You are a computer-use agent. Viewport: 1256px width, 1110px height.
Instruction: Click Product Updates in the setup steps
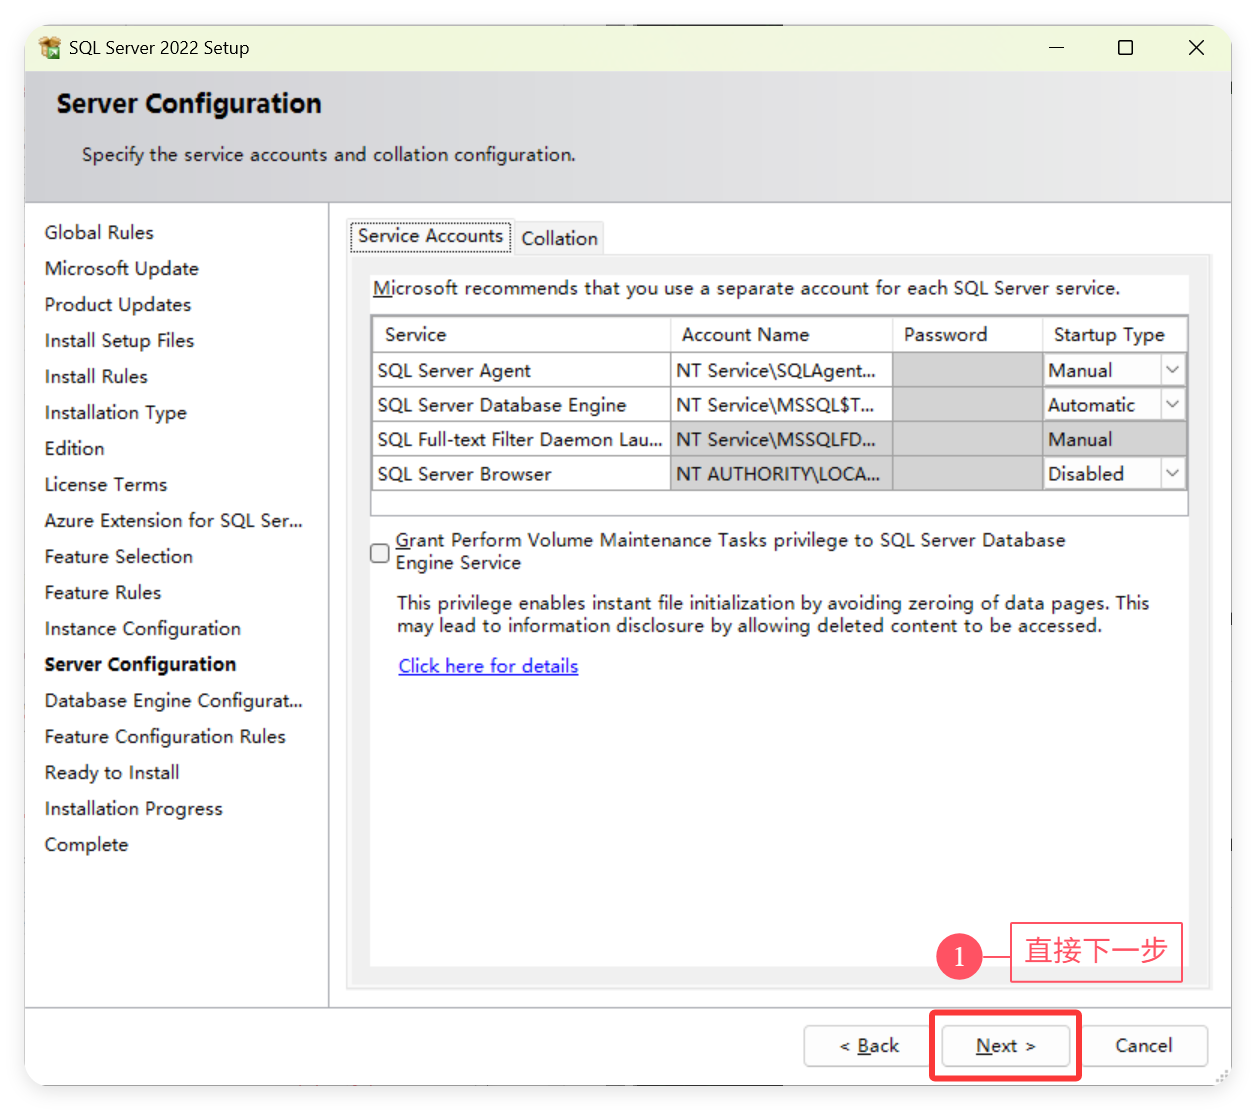click(x=118, y=304)
